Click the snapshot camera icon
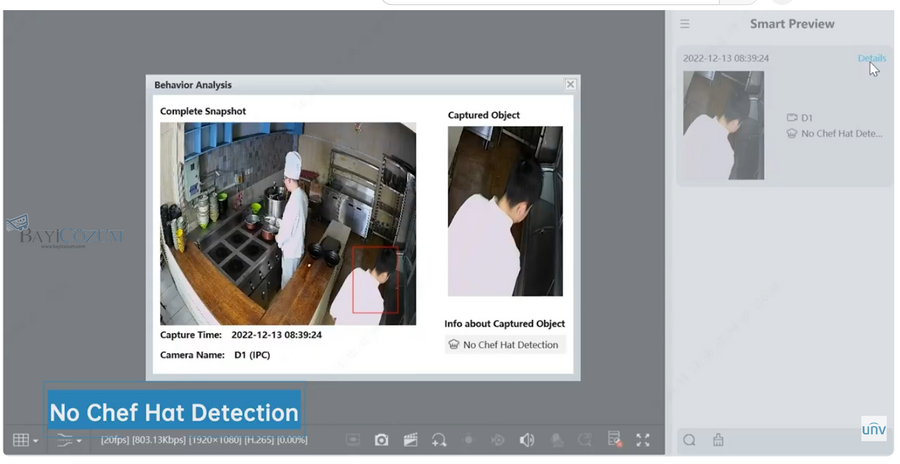The height and width of the screenshot is (464, 900). coord(381,440)
